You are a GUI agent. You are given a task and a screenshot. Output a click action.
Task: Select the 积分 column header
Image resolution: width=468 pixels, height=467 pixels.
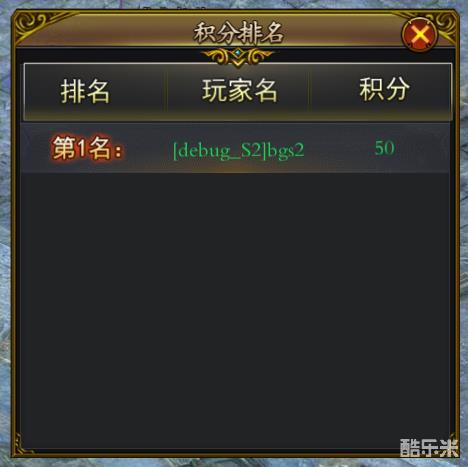[x=384, y=89]
